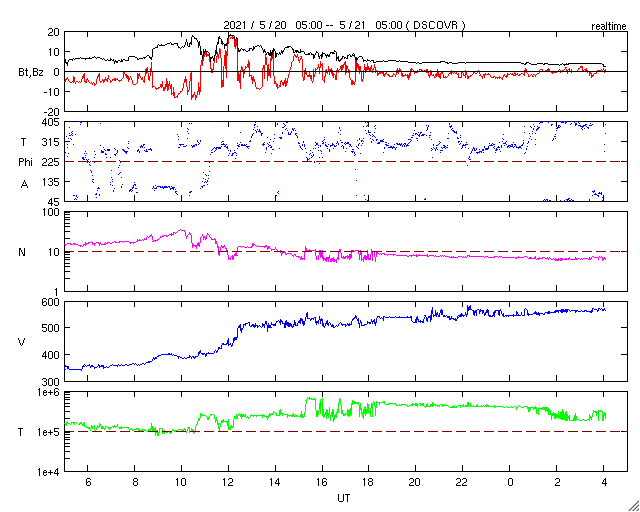640x512 pixels.
Task: Click the "Bt,Bz" axis label
Action: click(x=31, y=74)
